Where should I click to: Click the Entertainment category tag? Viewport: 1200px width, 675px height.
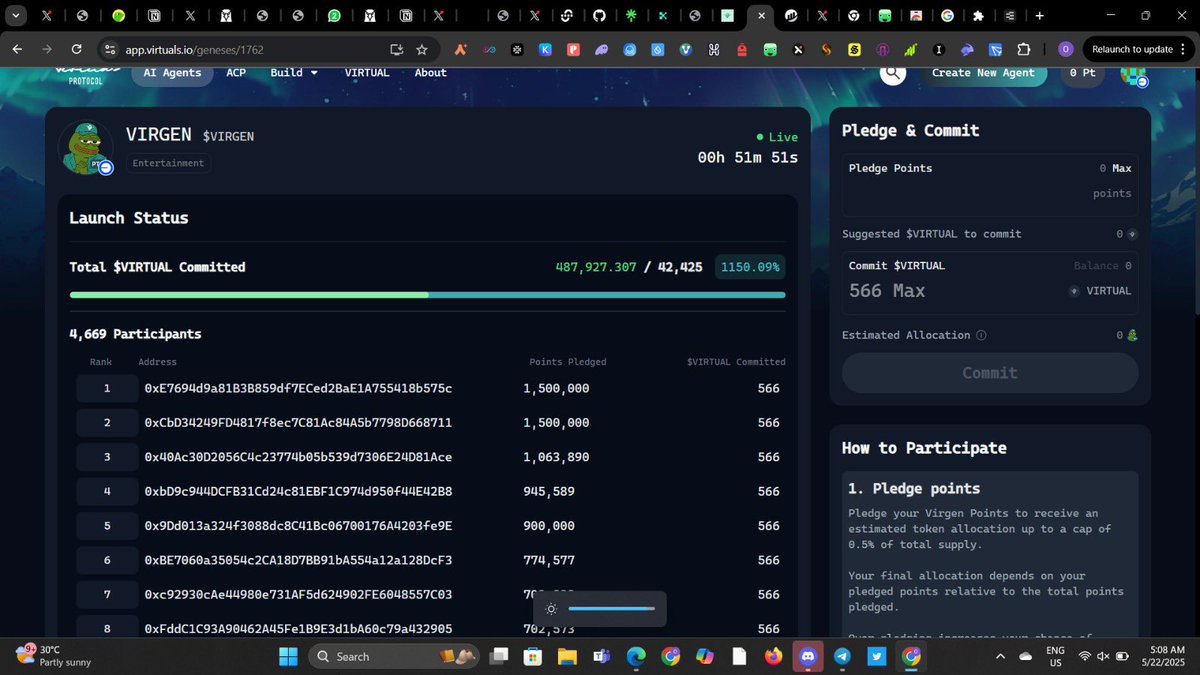click(x=168, y=163)
